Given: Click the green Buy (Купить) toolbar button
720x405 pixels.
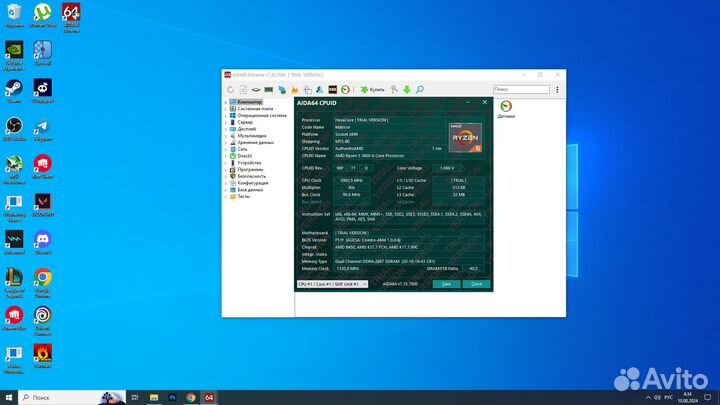Looking at the screenshot, I should [x=372, y=90].
